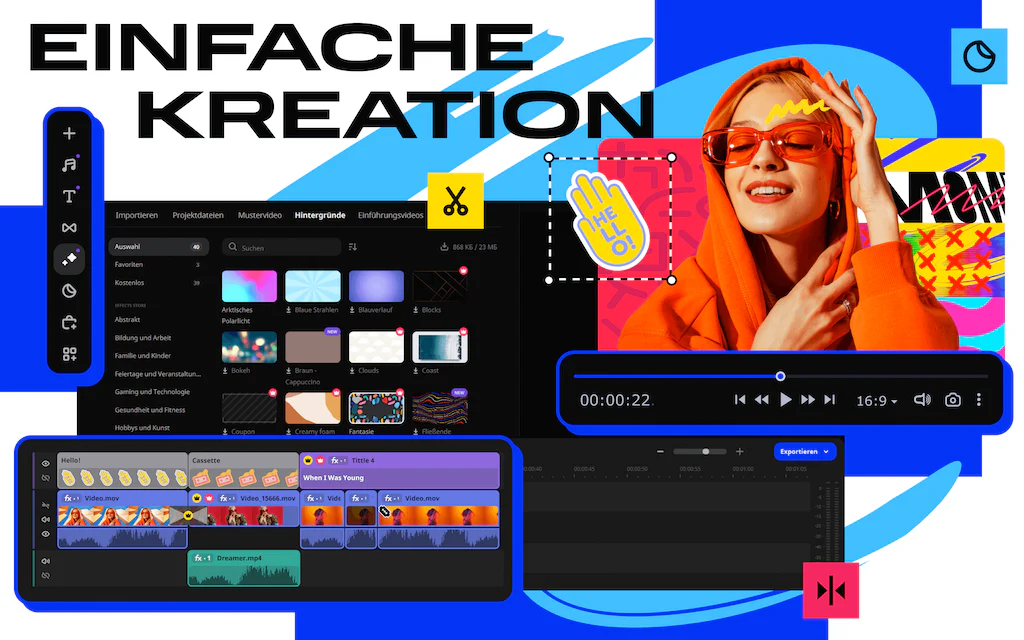The image size is (1024, 640).
Task: Select the Blauverlauf background thumbnail
Action: click(376, 286)
